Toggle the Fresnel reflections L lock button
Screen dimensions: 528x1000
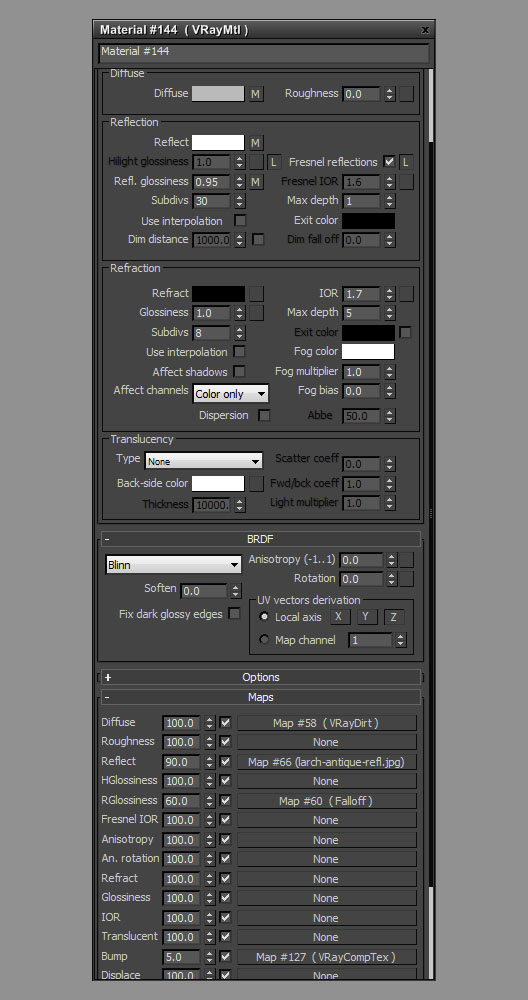406,162
